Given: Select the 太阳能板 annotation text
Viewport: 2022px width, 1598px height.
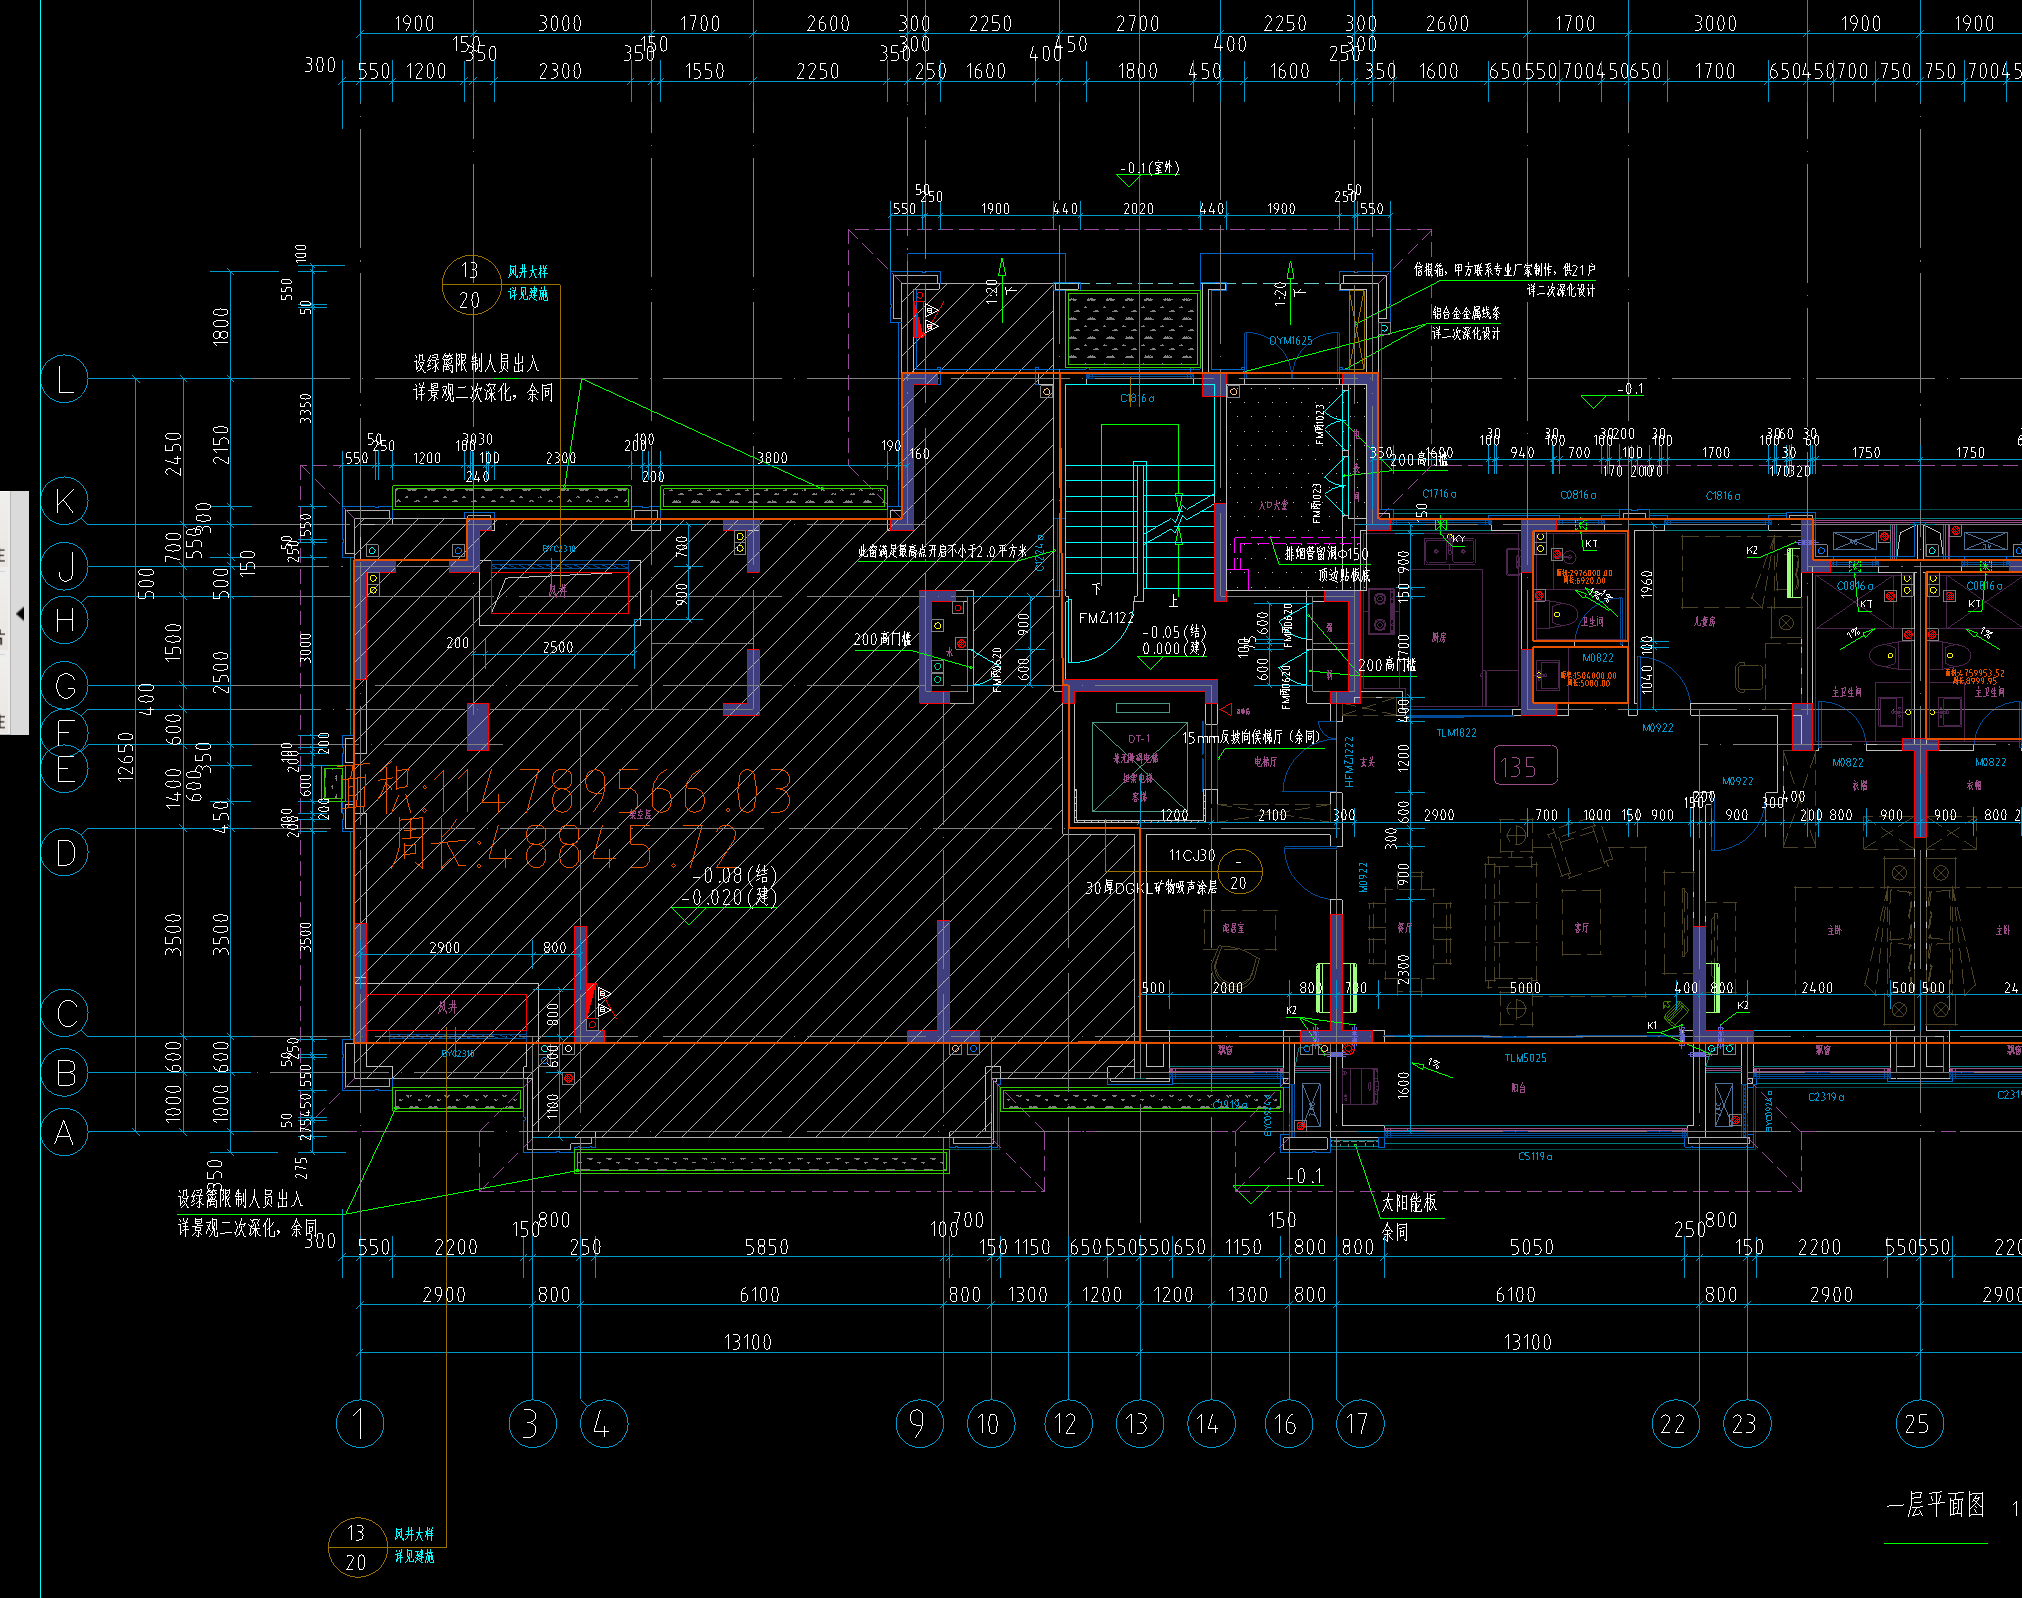Looking at the screenshot, I should point(1409,1203).
